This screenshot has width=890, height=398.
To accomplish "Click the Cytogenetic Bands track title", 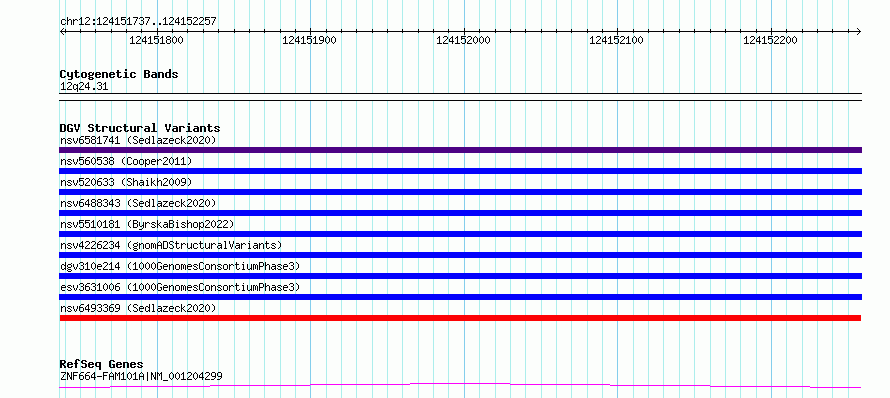I will click(119, 74).
